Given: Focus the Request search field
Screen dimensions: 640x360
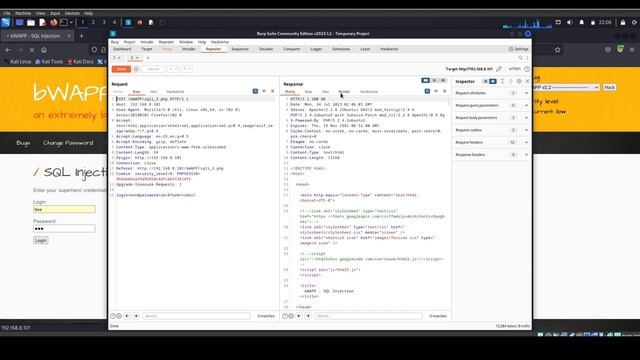Looking at the screenshot, I should point(196,316).
